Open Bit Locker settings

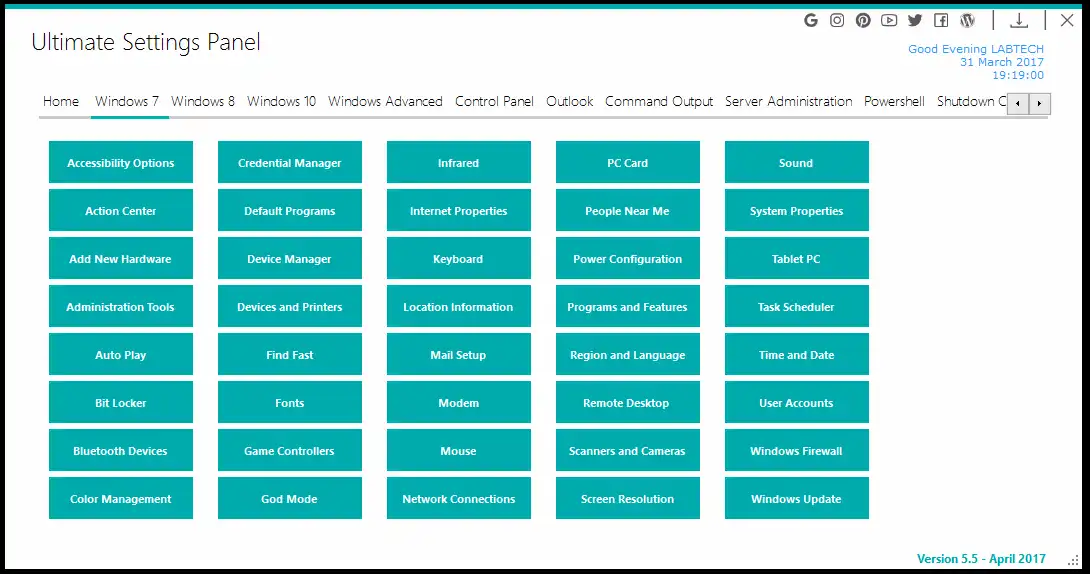(x=121, y=402)
